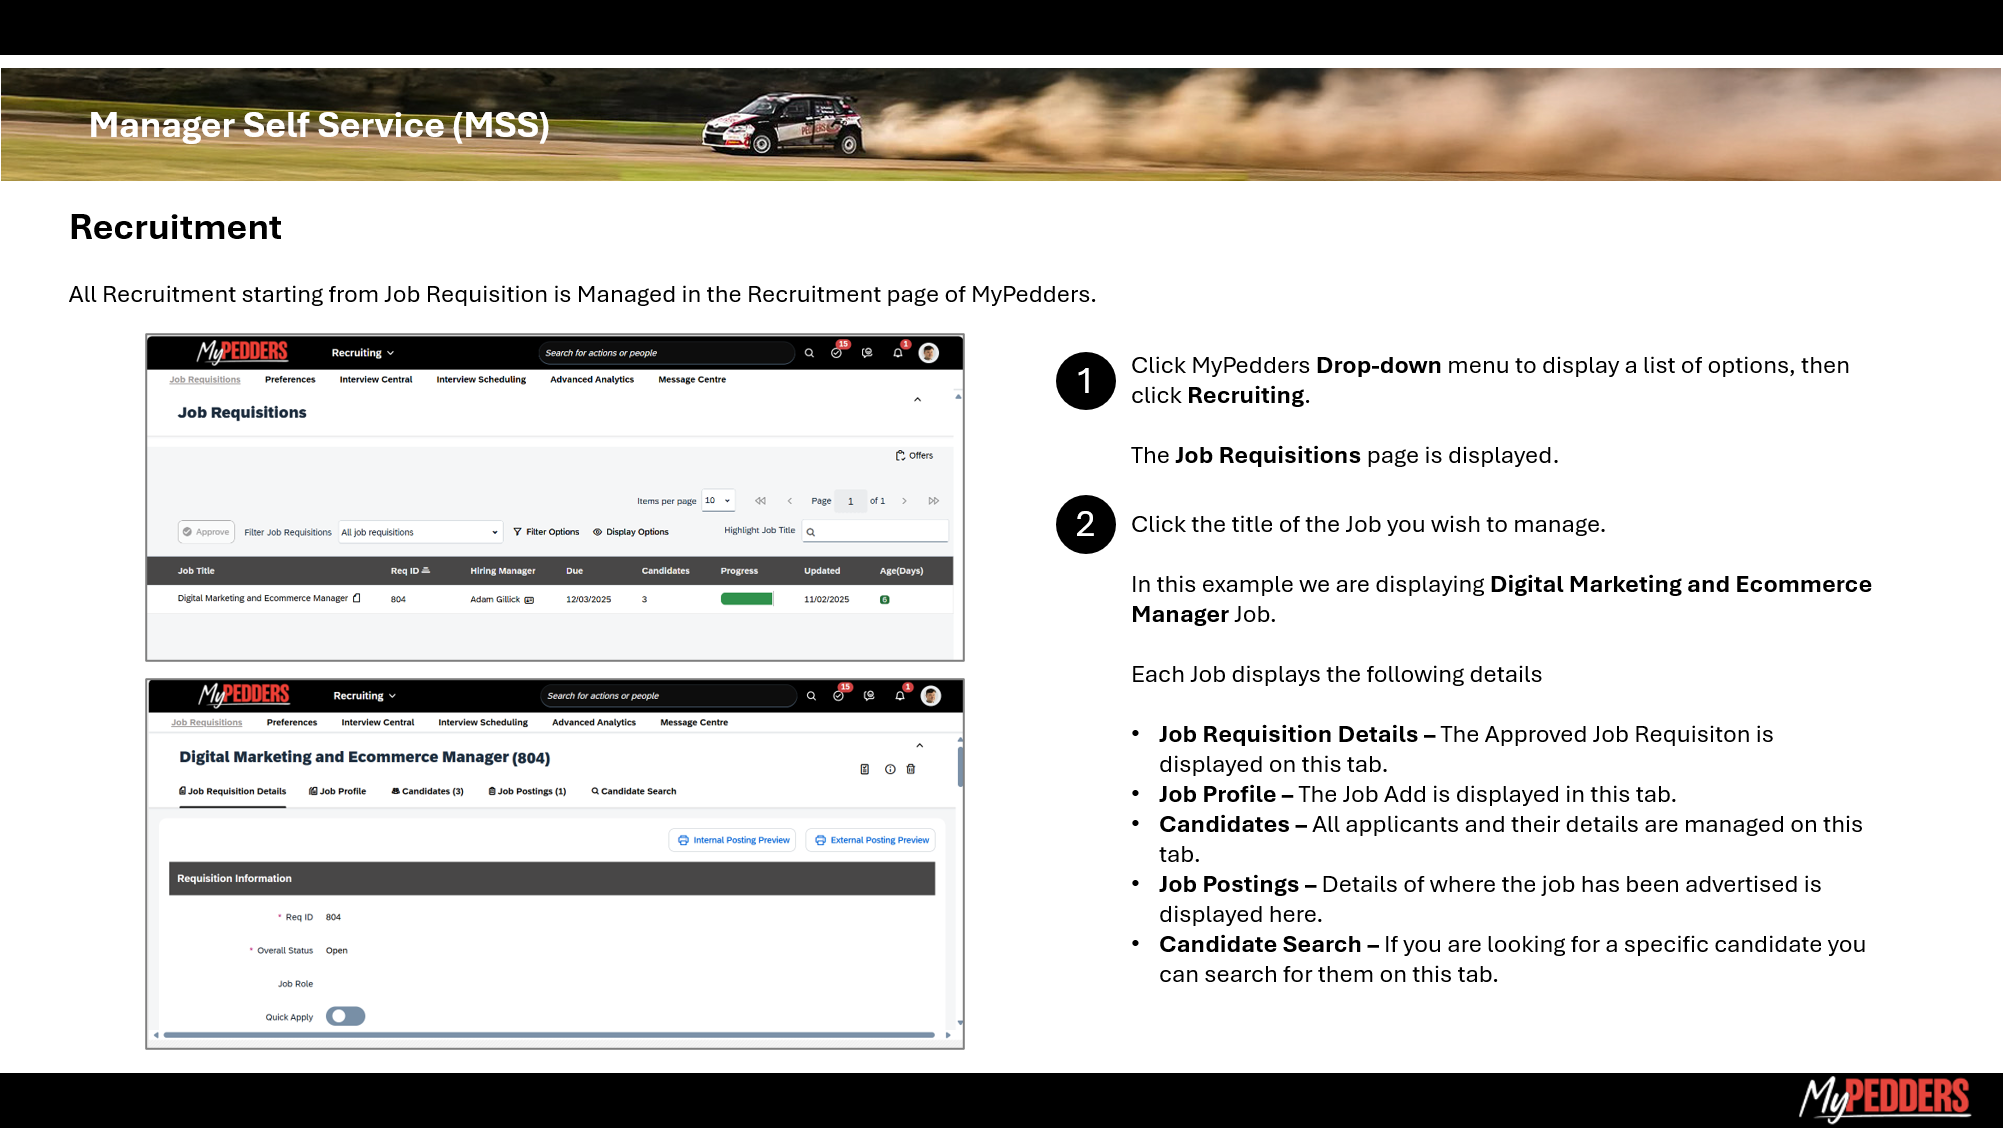Click contact card icon beside Adam Gillick

[x=529, y=600]
